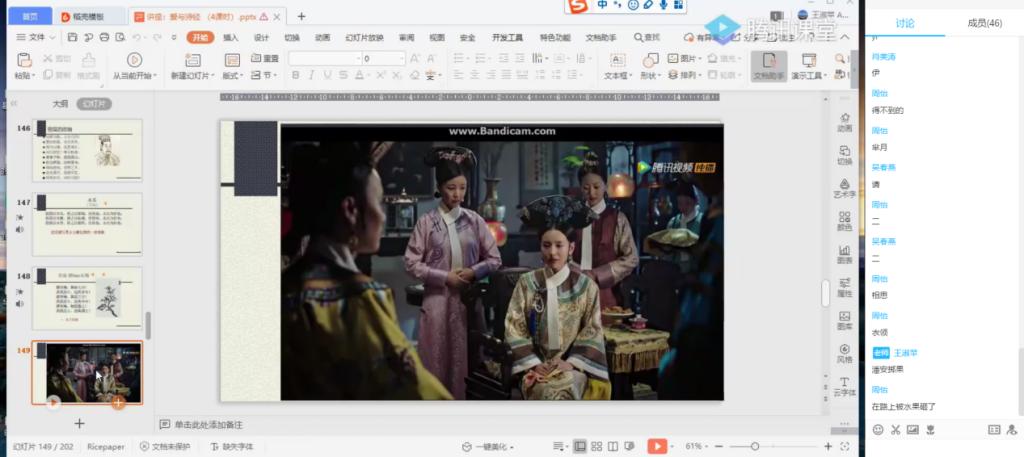Click the emoji icon in chat toolbar
1024x457 pixels.
coord(878,430)
